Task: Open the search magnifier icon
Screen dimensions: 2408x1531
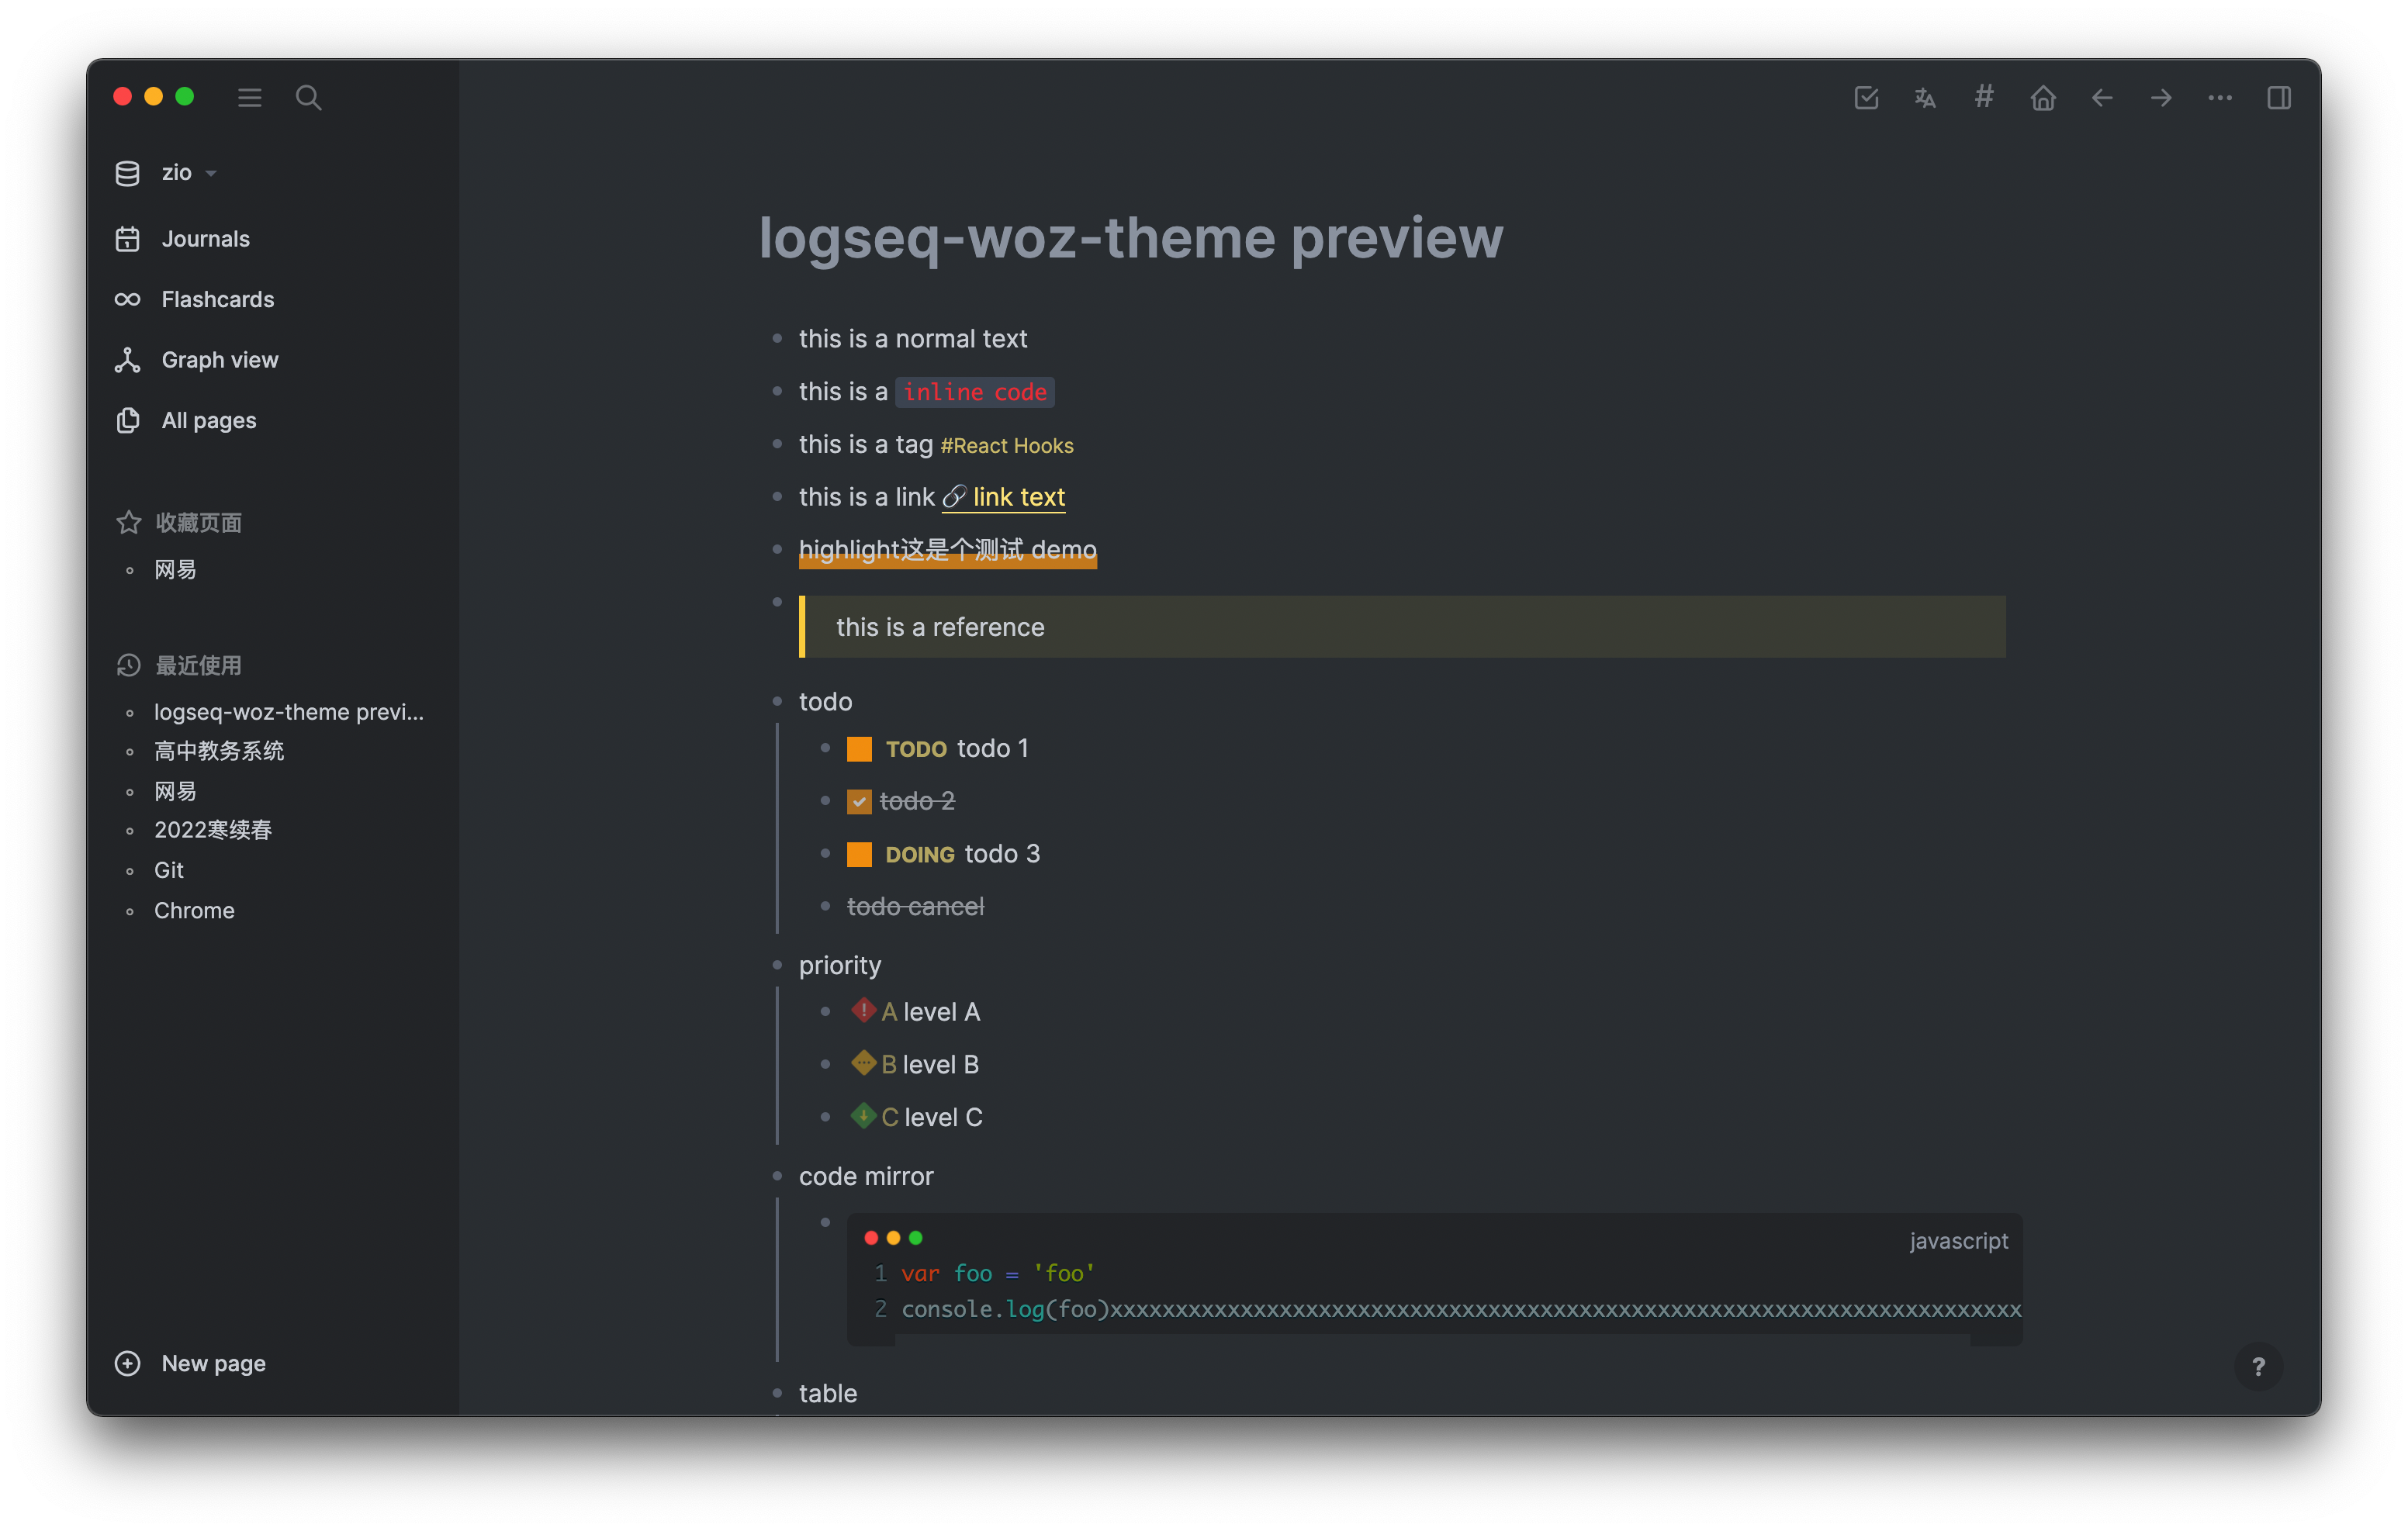Action: (x=308, y=97)
